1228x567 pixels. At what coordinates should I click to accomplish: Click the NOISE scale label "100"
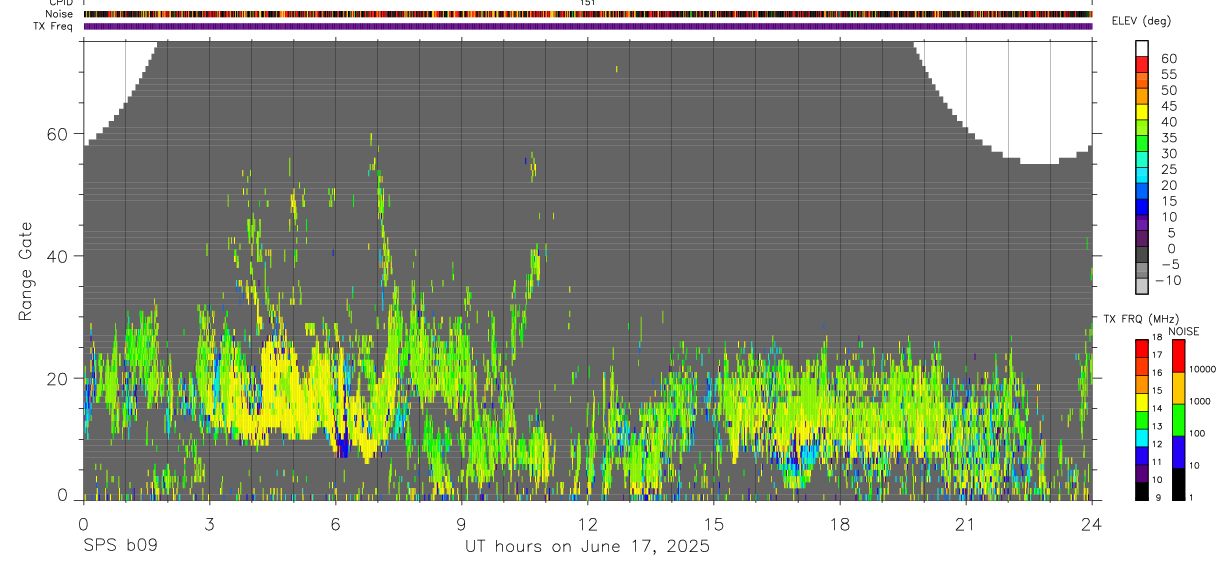coord(1196,434)
